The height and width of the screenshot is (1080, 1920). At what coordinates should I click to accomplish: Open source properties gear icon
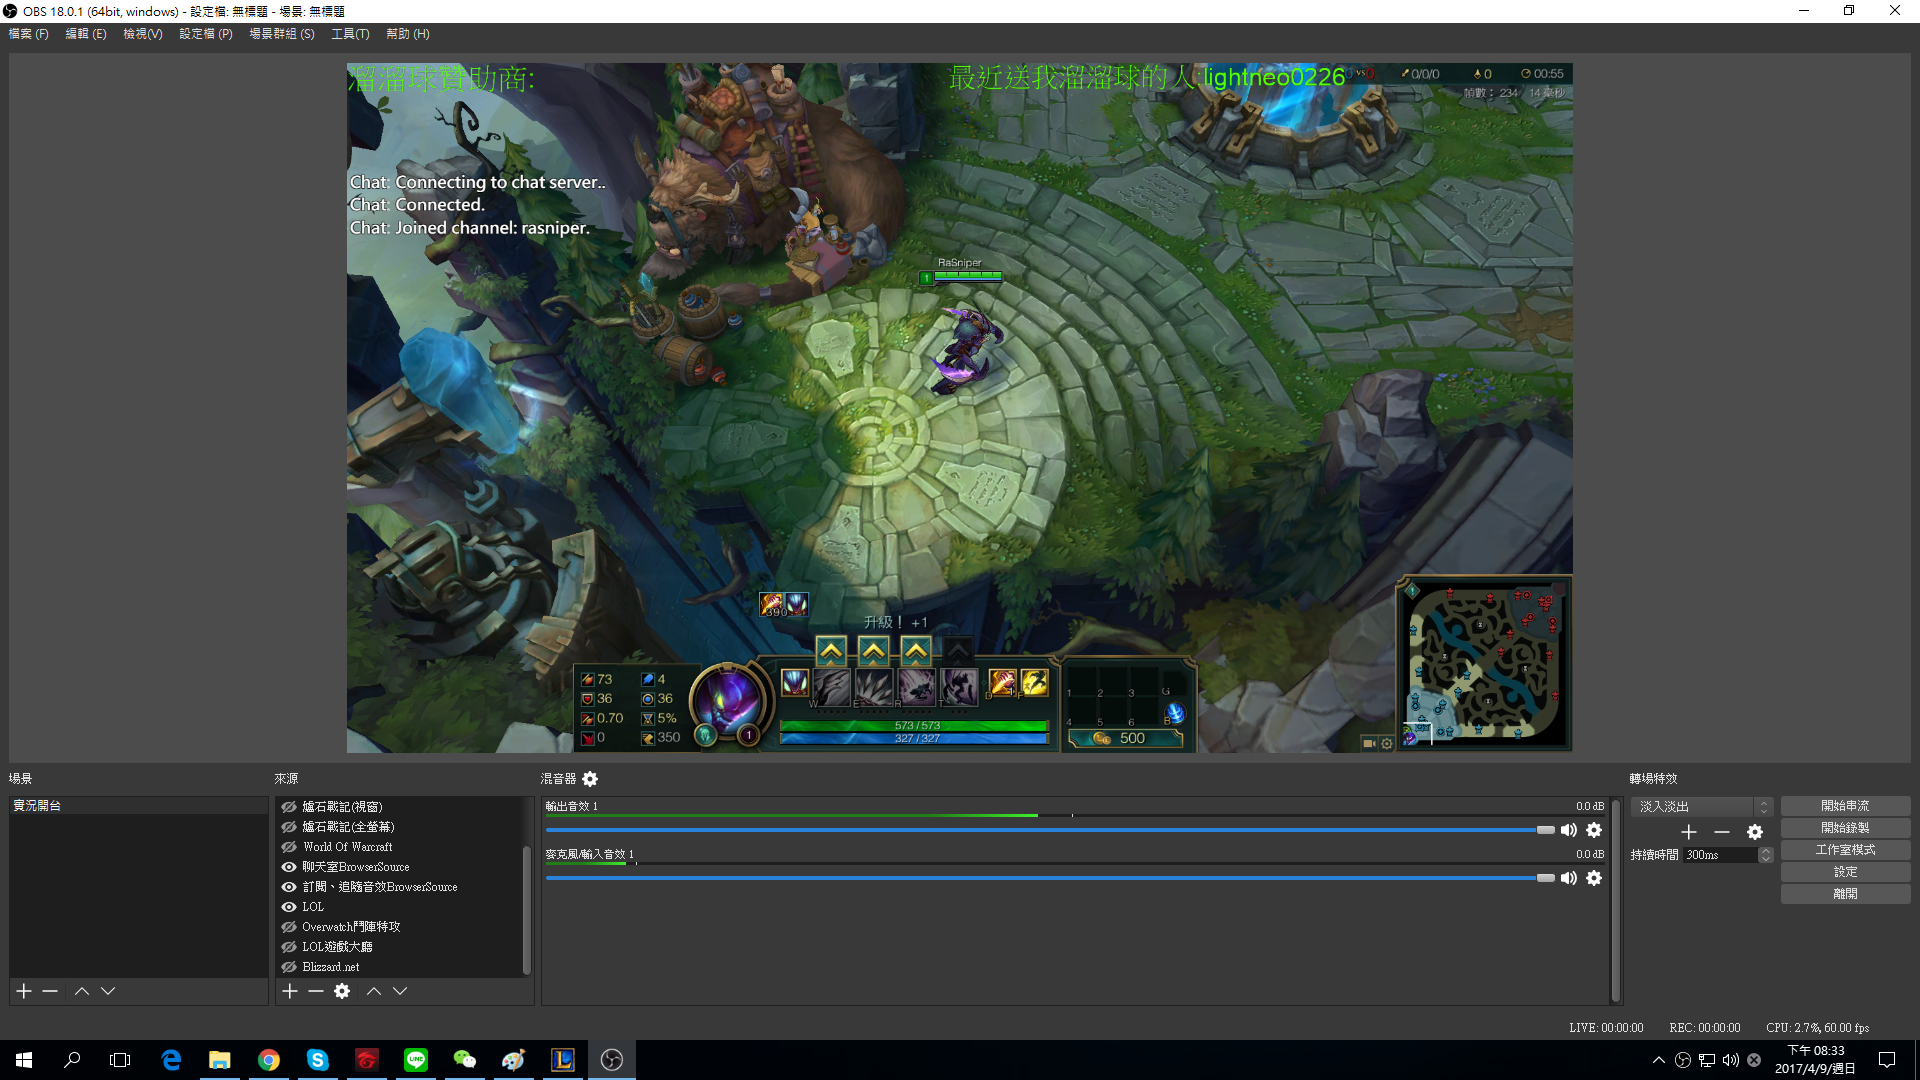pos(342,991)
